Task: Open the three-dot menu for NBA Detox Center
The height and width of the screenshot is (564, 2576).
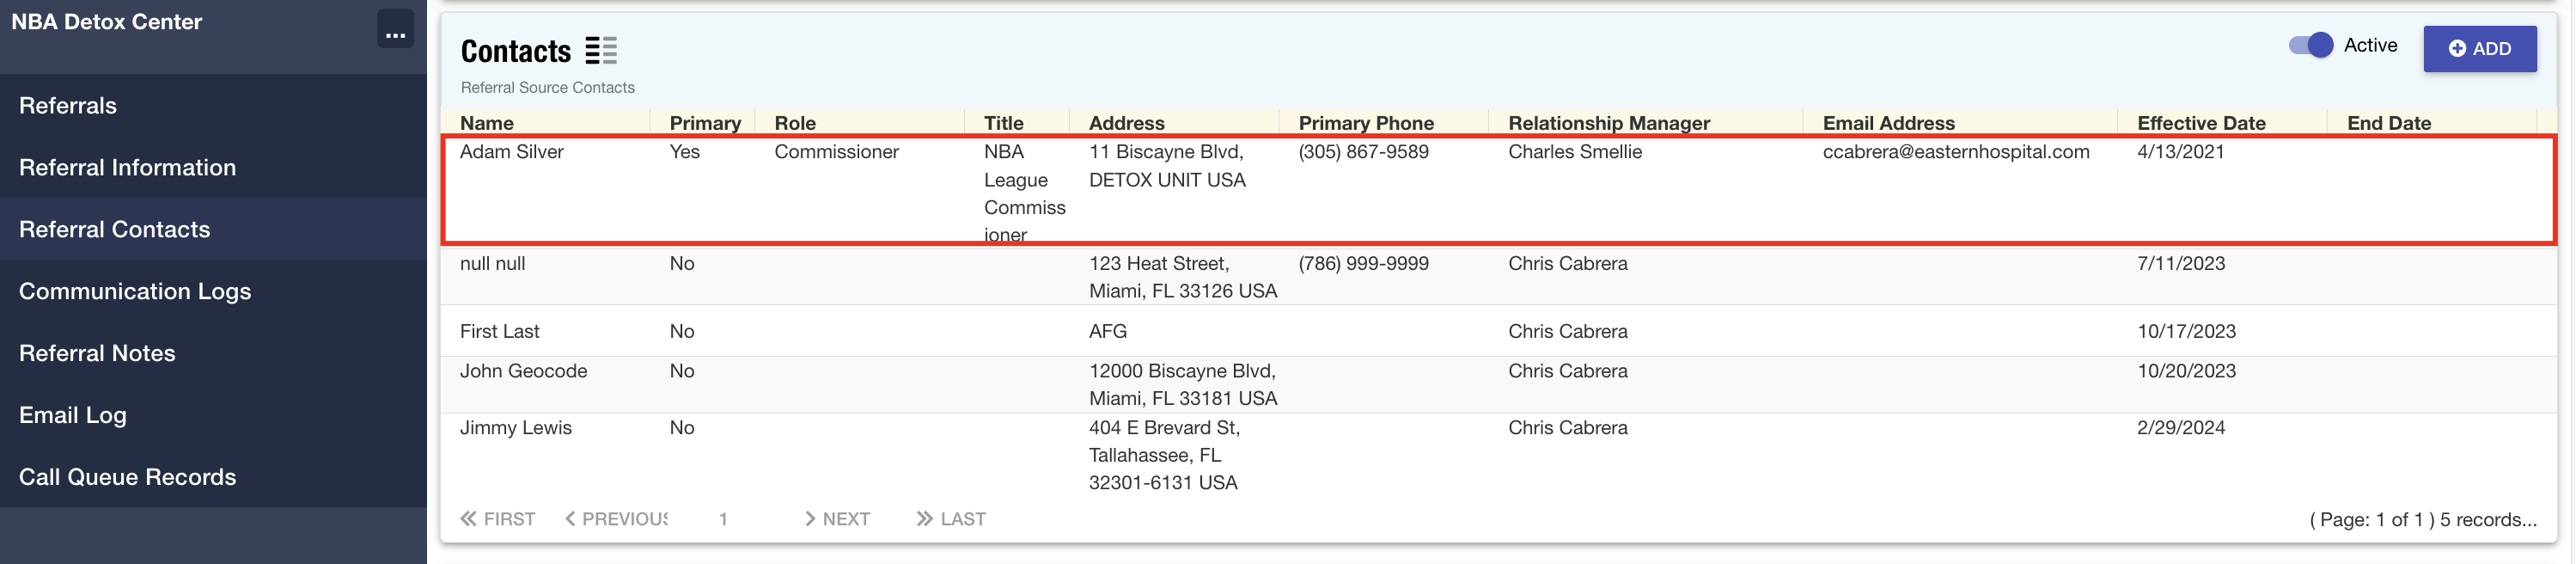Action: 395,30
